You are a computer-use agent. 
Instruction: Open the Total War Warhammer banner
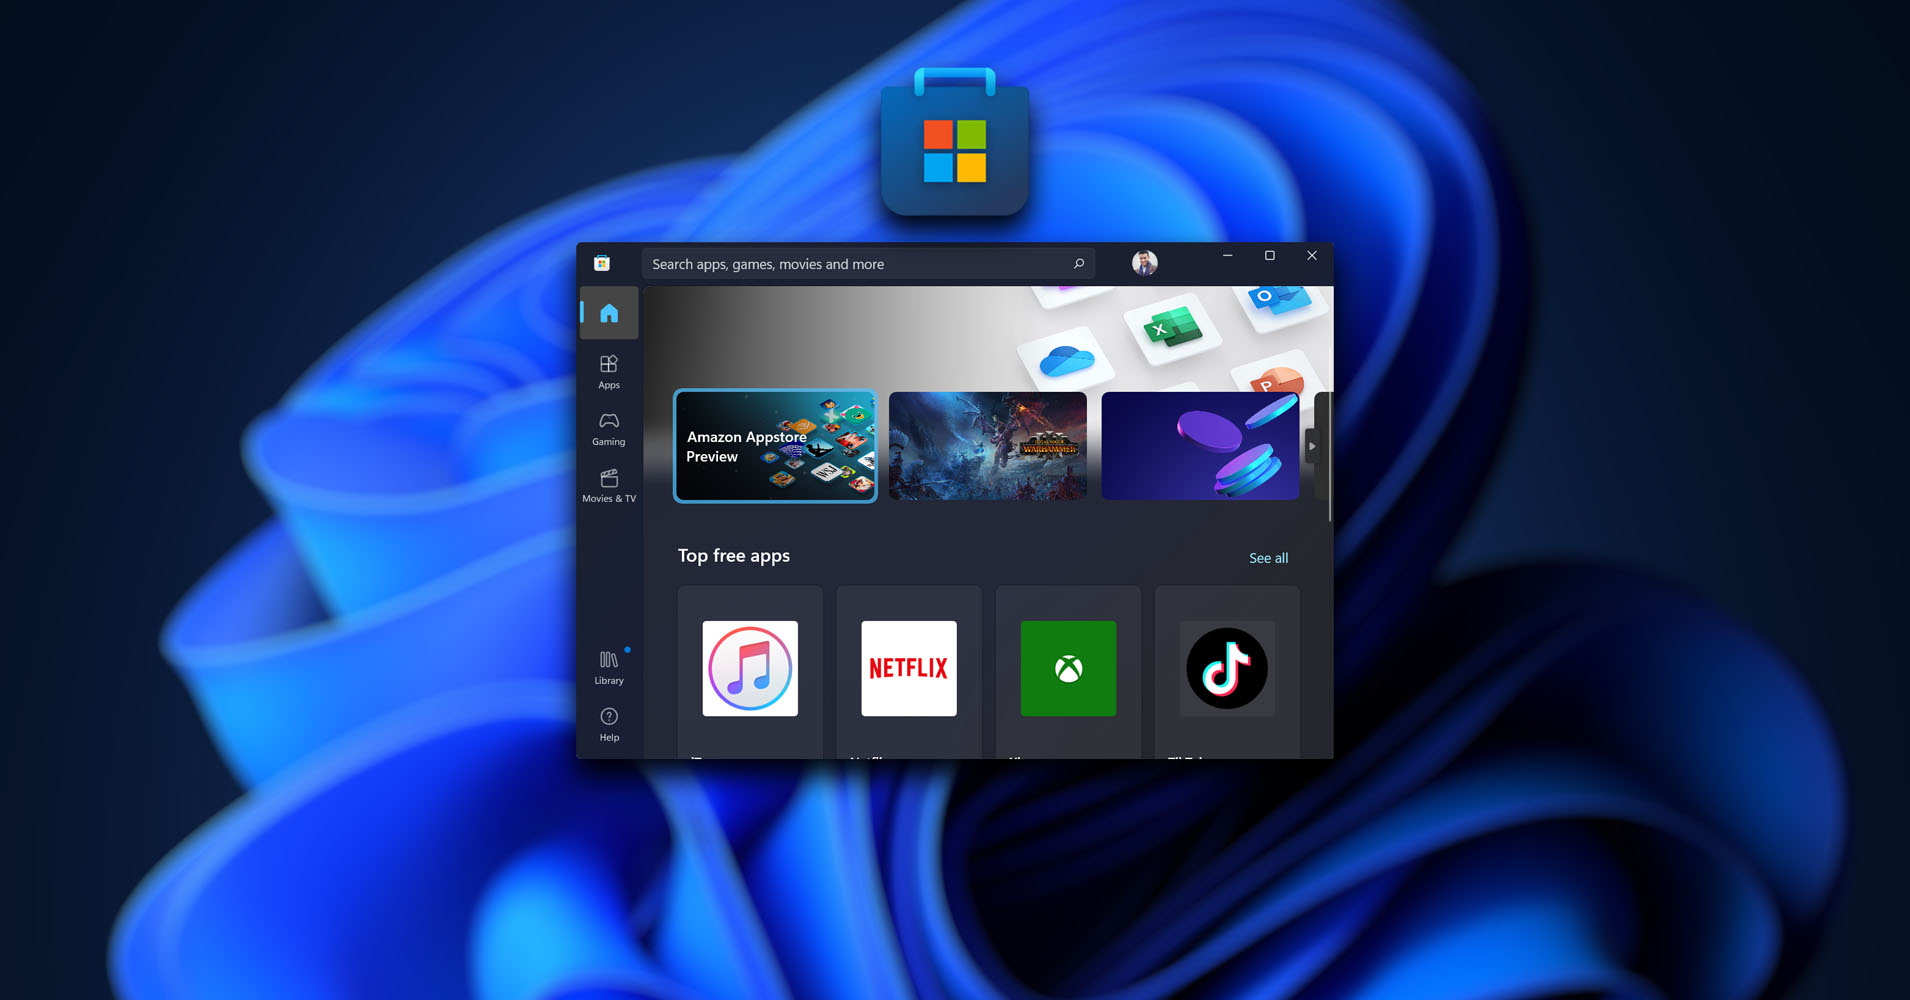pos(987,446)
